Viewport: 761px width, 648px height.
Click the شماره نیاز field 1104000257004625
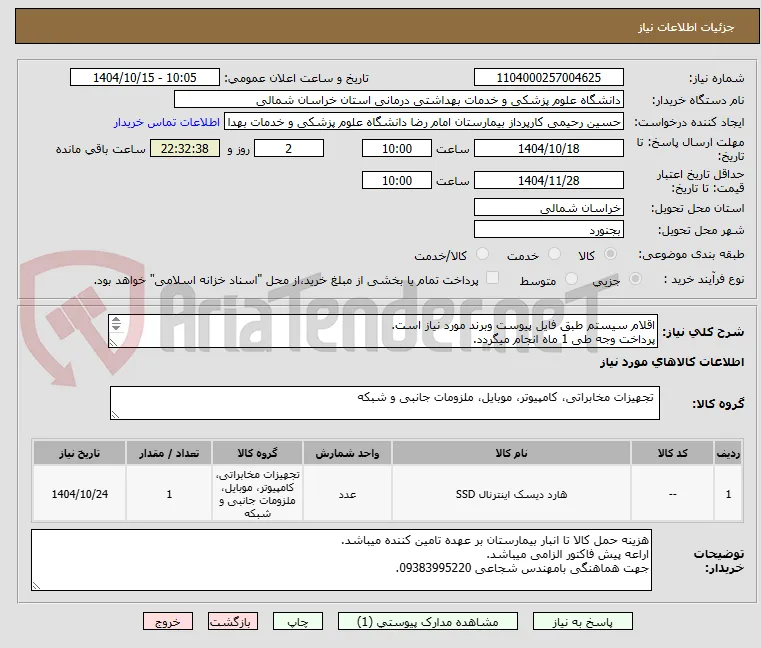pos(548,78)
